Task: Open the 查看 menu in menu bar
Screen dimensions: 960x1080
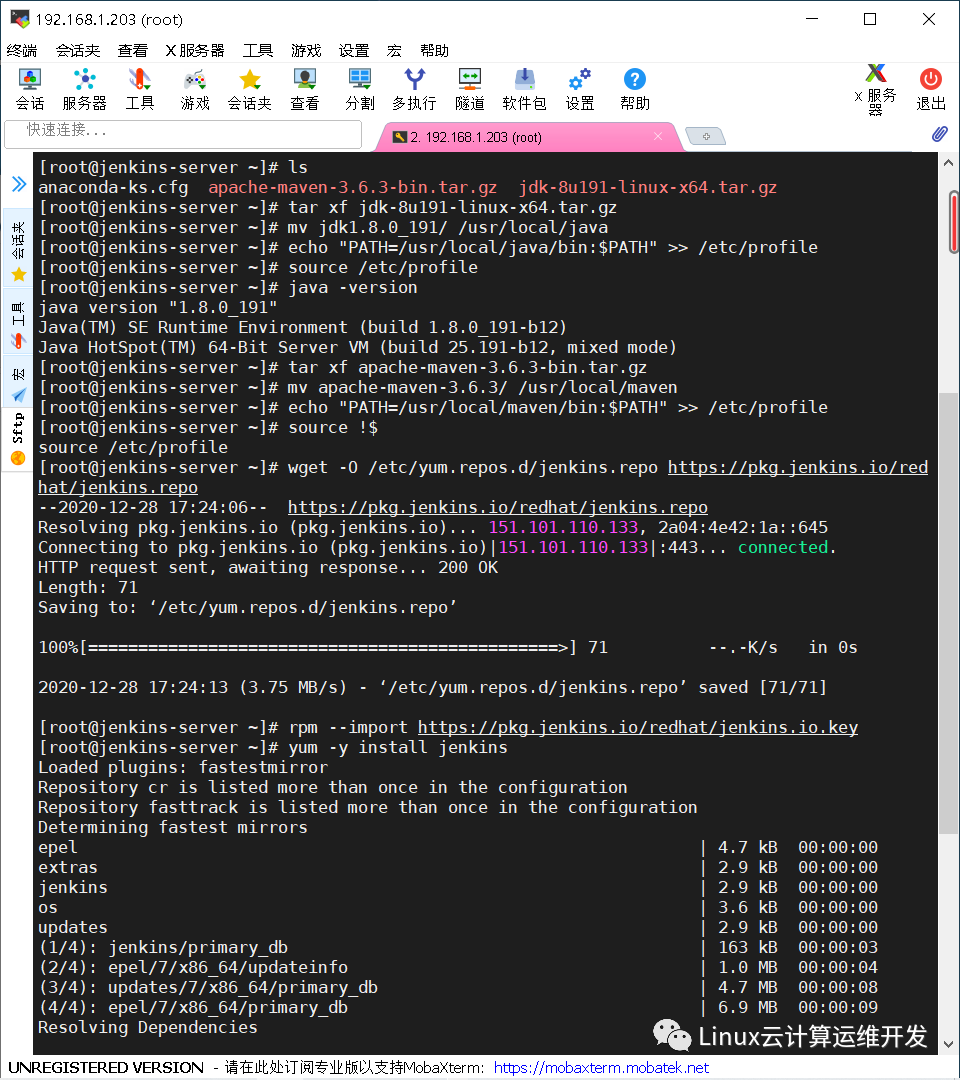Action: click(x=132, y=50)
